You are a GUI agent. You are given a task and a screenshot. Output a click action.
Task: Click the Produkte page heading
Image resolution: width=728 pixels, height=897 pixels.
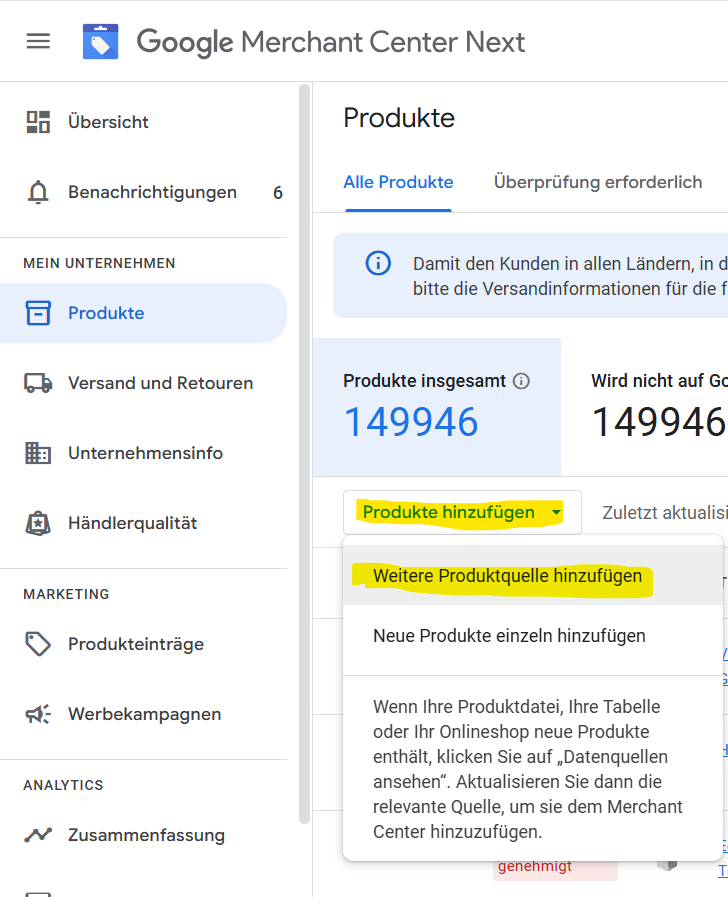coord(399,118)
